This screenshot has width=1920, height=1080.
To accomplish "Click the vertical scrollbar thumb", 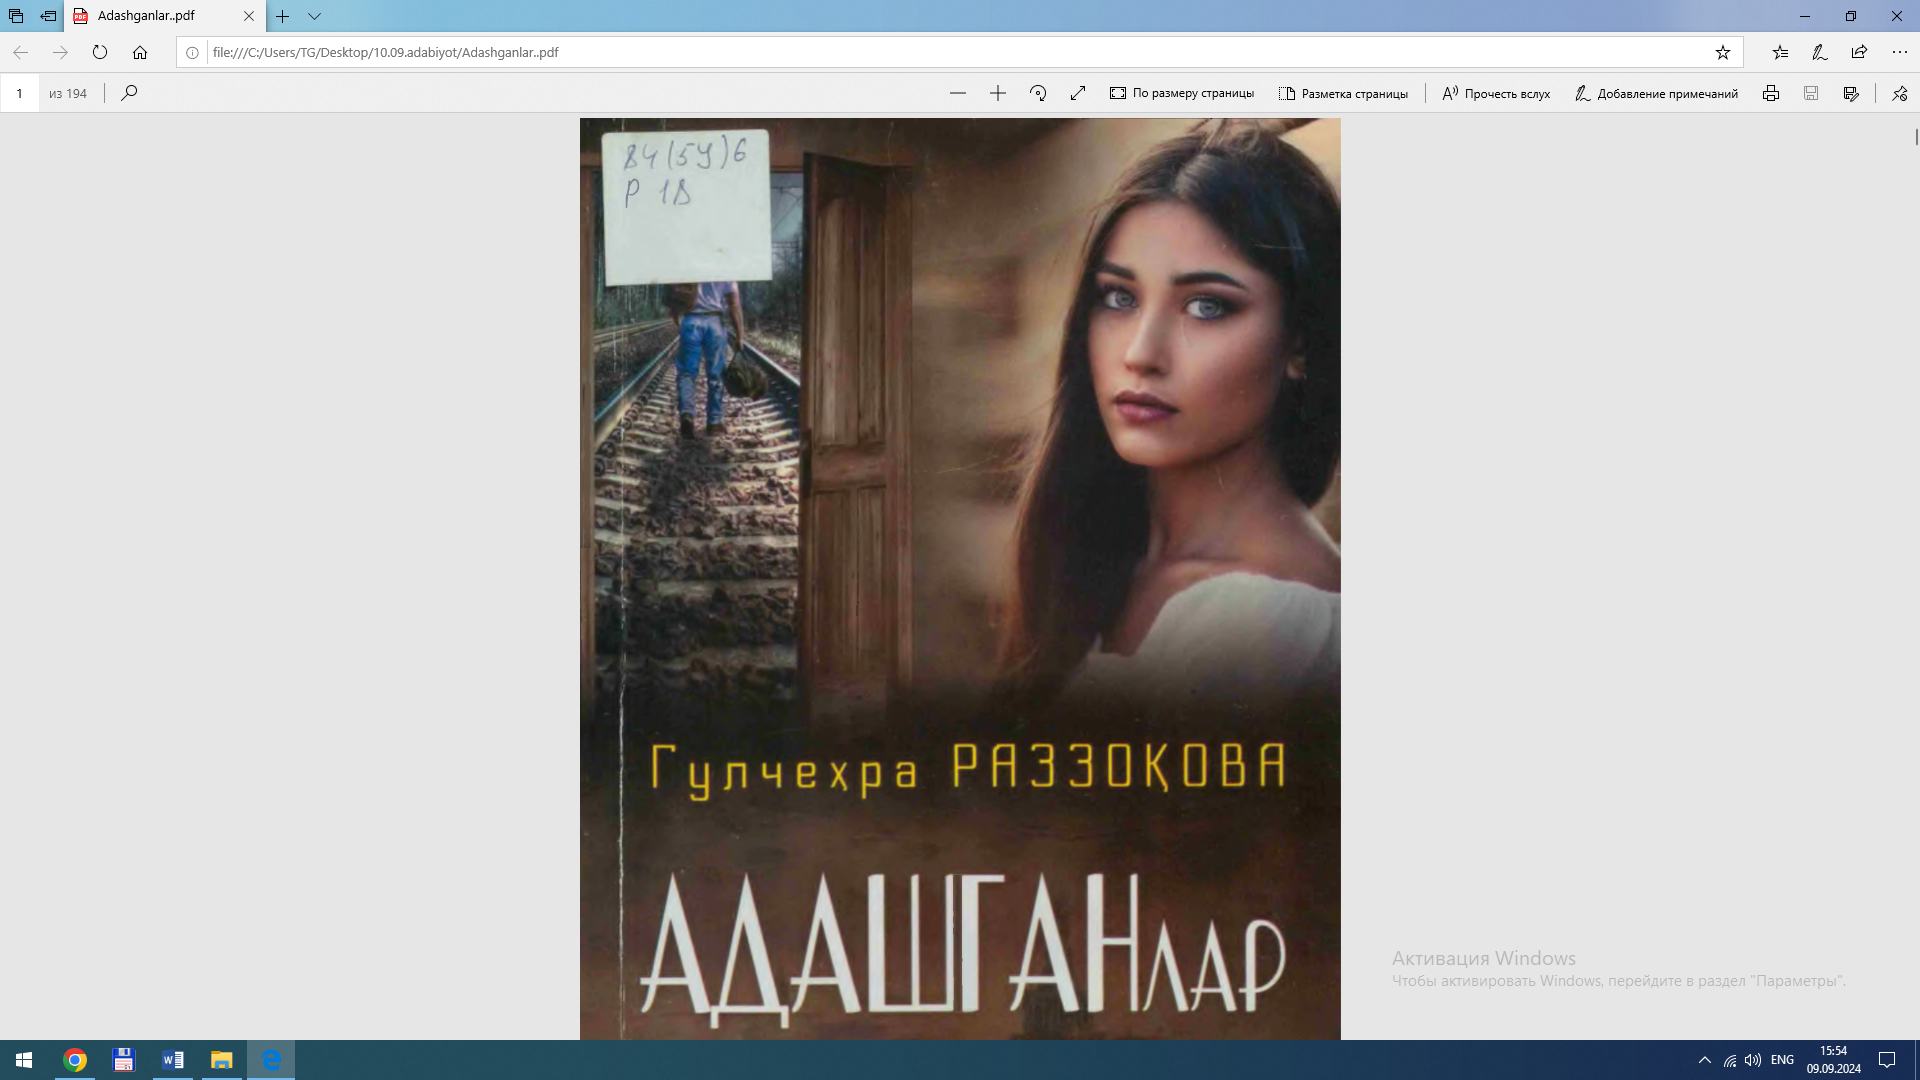I will pyautogui.click(x=1916, y=137).
